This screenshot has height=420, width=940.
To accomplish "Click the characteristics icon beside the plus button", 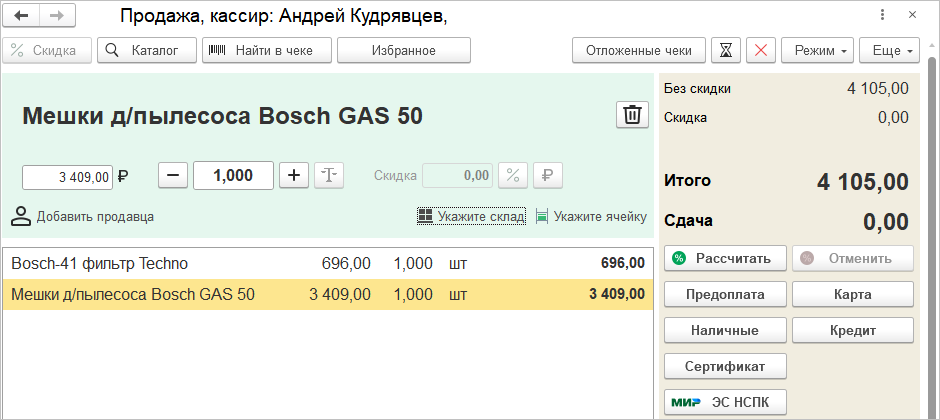I will [329, 175].
